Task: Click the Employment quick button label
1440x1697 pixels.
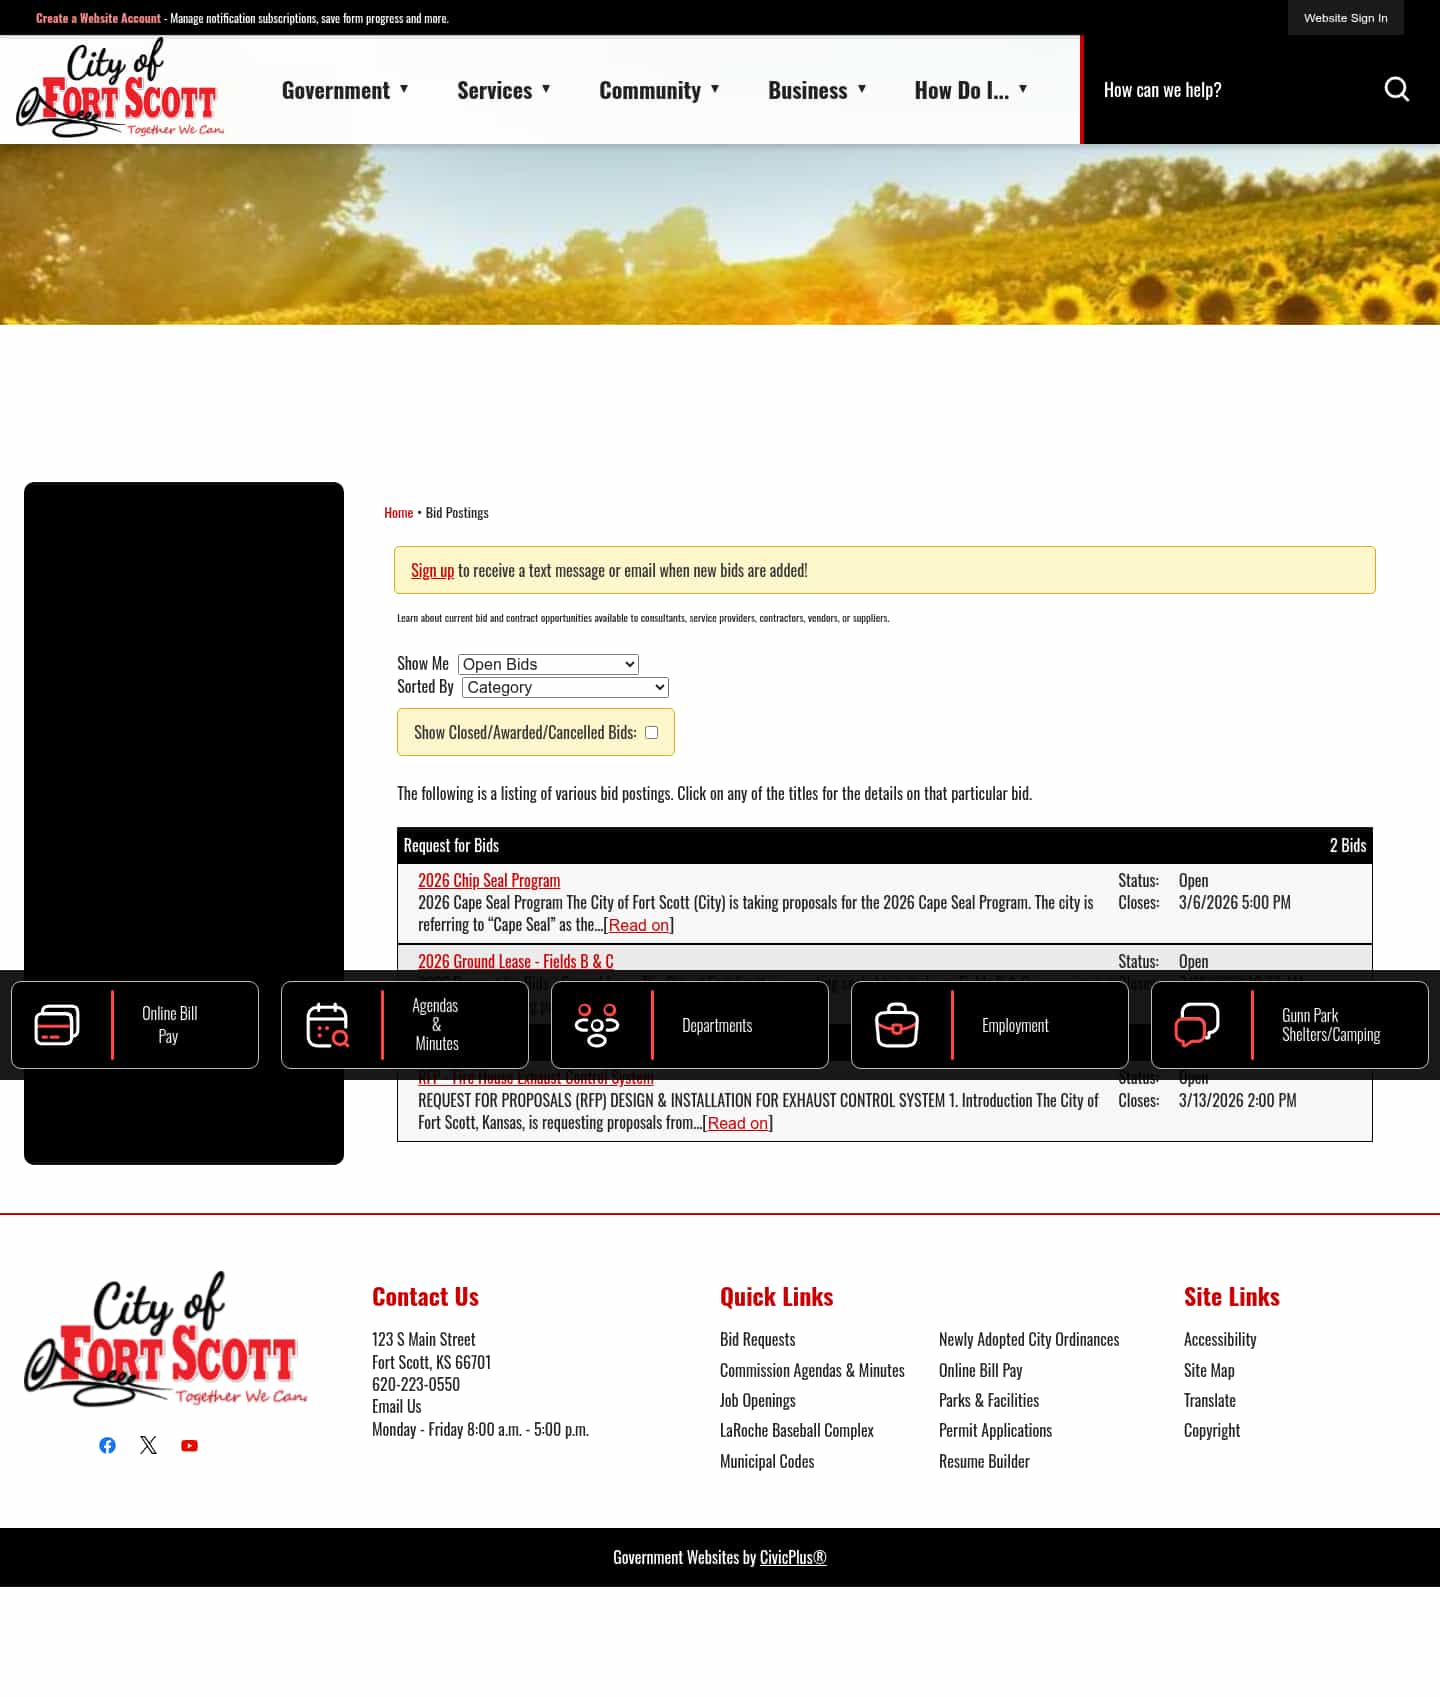Action: tap(1015, 1025)
